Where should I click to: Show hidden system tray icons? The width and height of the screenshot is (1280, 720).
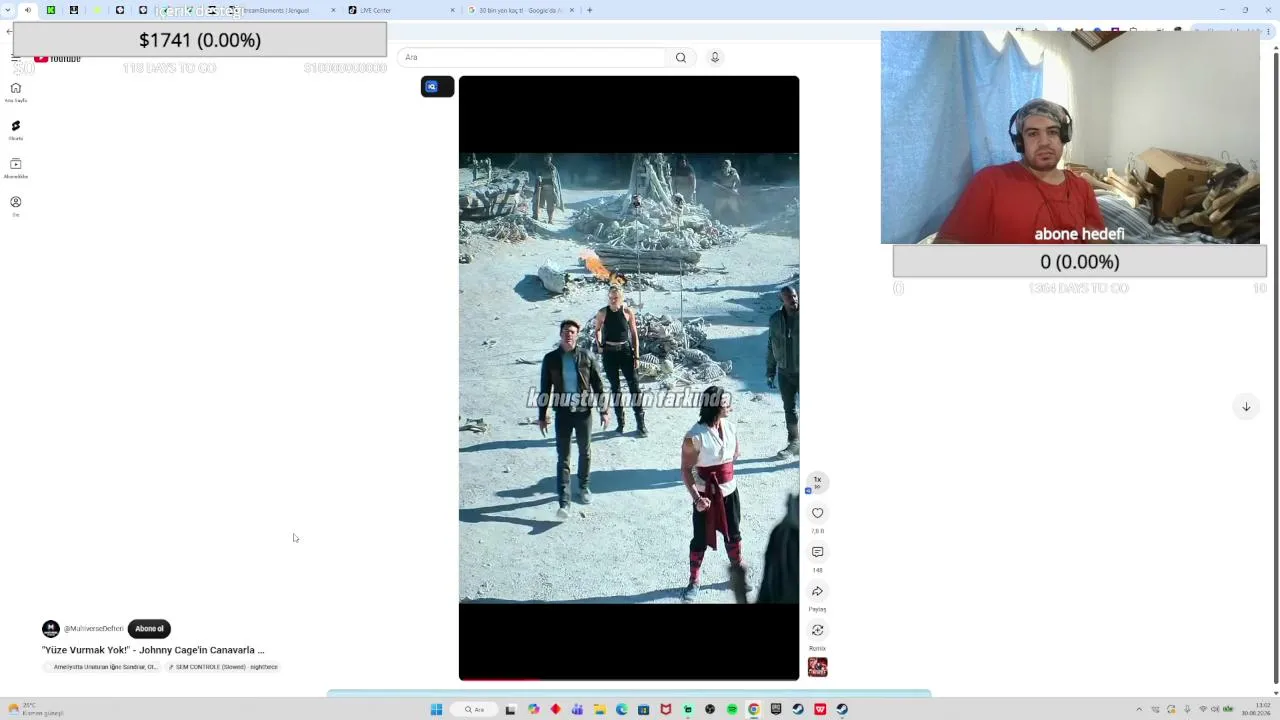coord(1139,709)
